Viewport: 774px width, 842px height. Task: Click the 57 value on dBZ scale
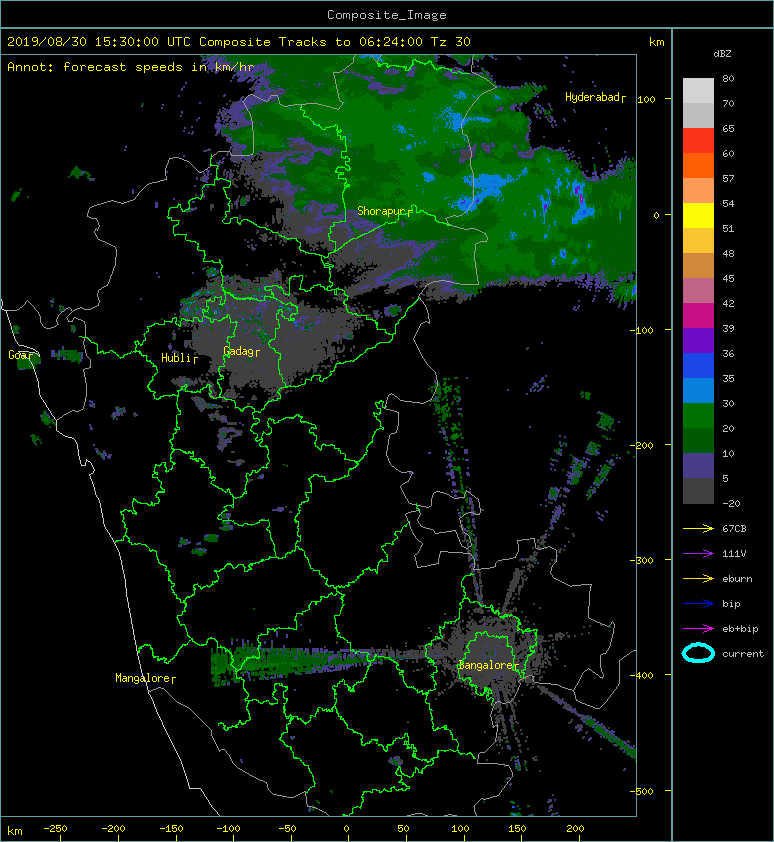728,178
